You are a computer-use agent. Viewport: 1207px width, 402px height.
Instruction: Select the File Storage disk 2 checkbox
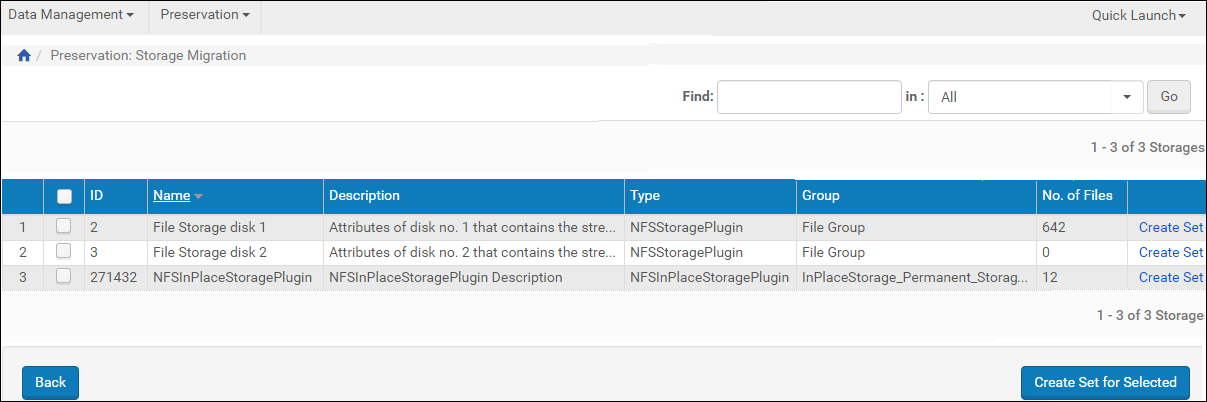(64, 252)
